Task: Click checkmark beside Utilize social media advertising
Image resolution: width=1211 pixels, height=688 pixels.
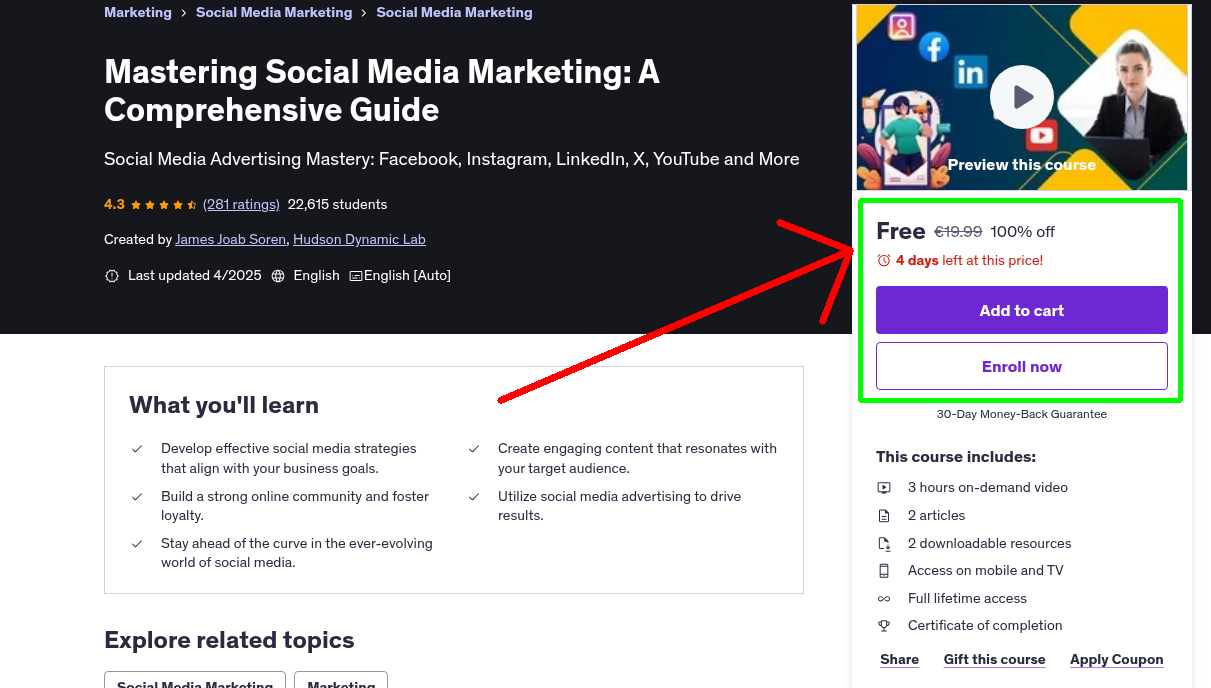Action: [474, 496]
